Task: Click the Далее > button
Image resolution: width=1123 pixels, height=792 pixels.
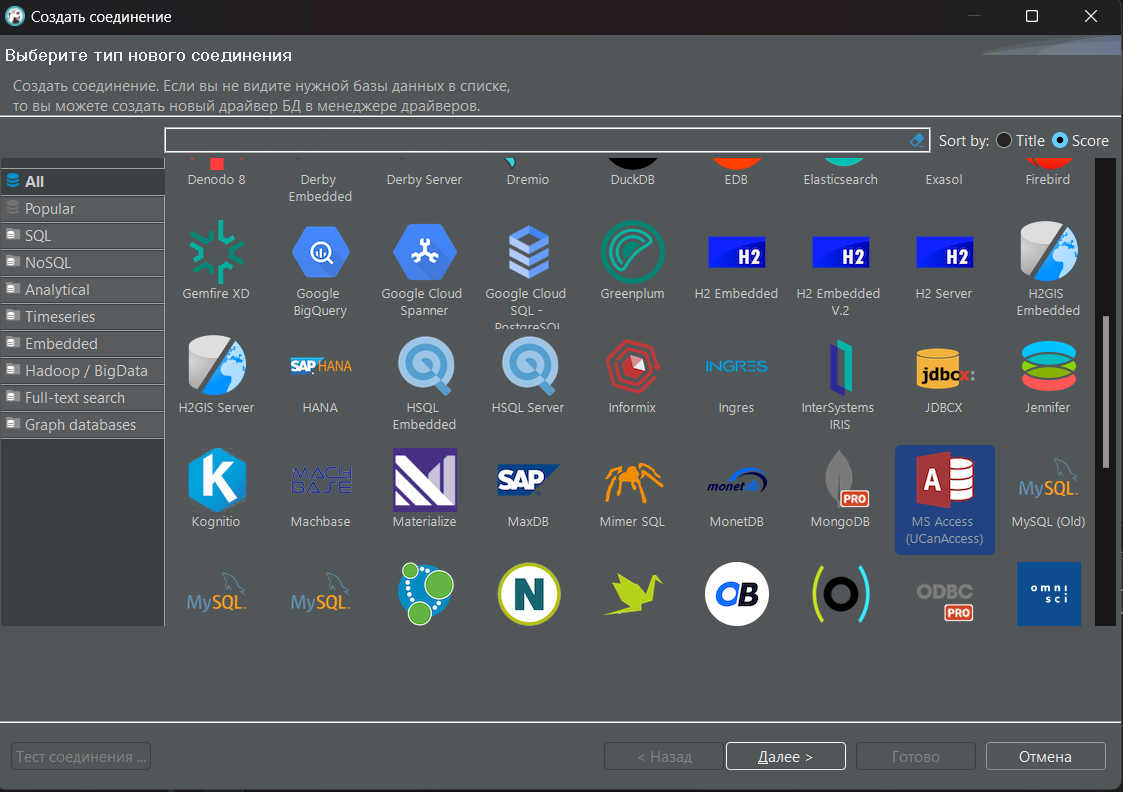Action: (x=786, y=756)
